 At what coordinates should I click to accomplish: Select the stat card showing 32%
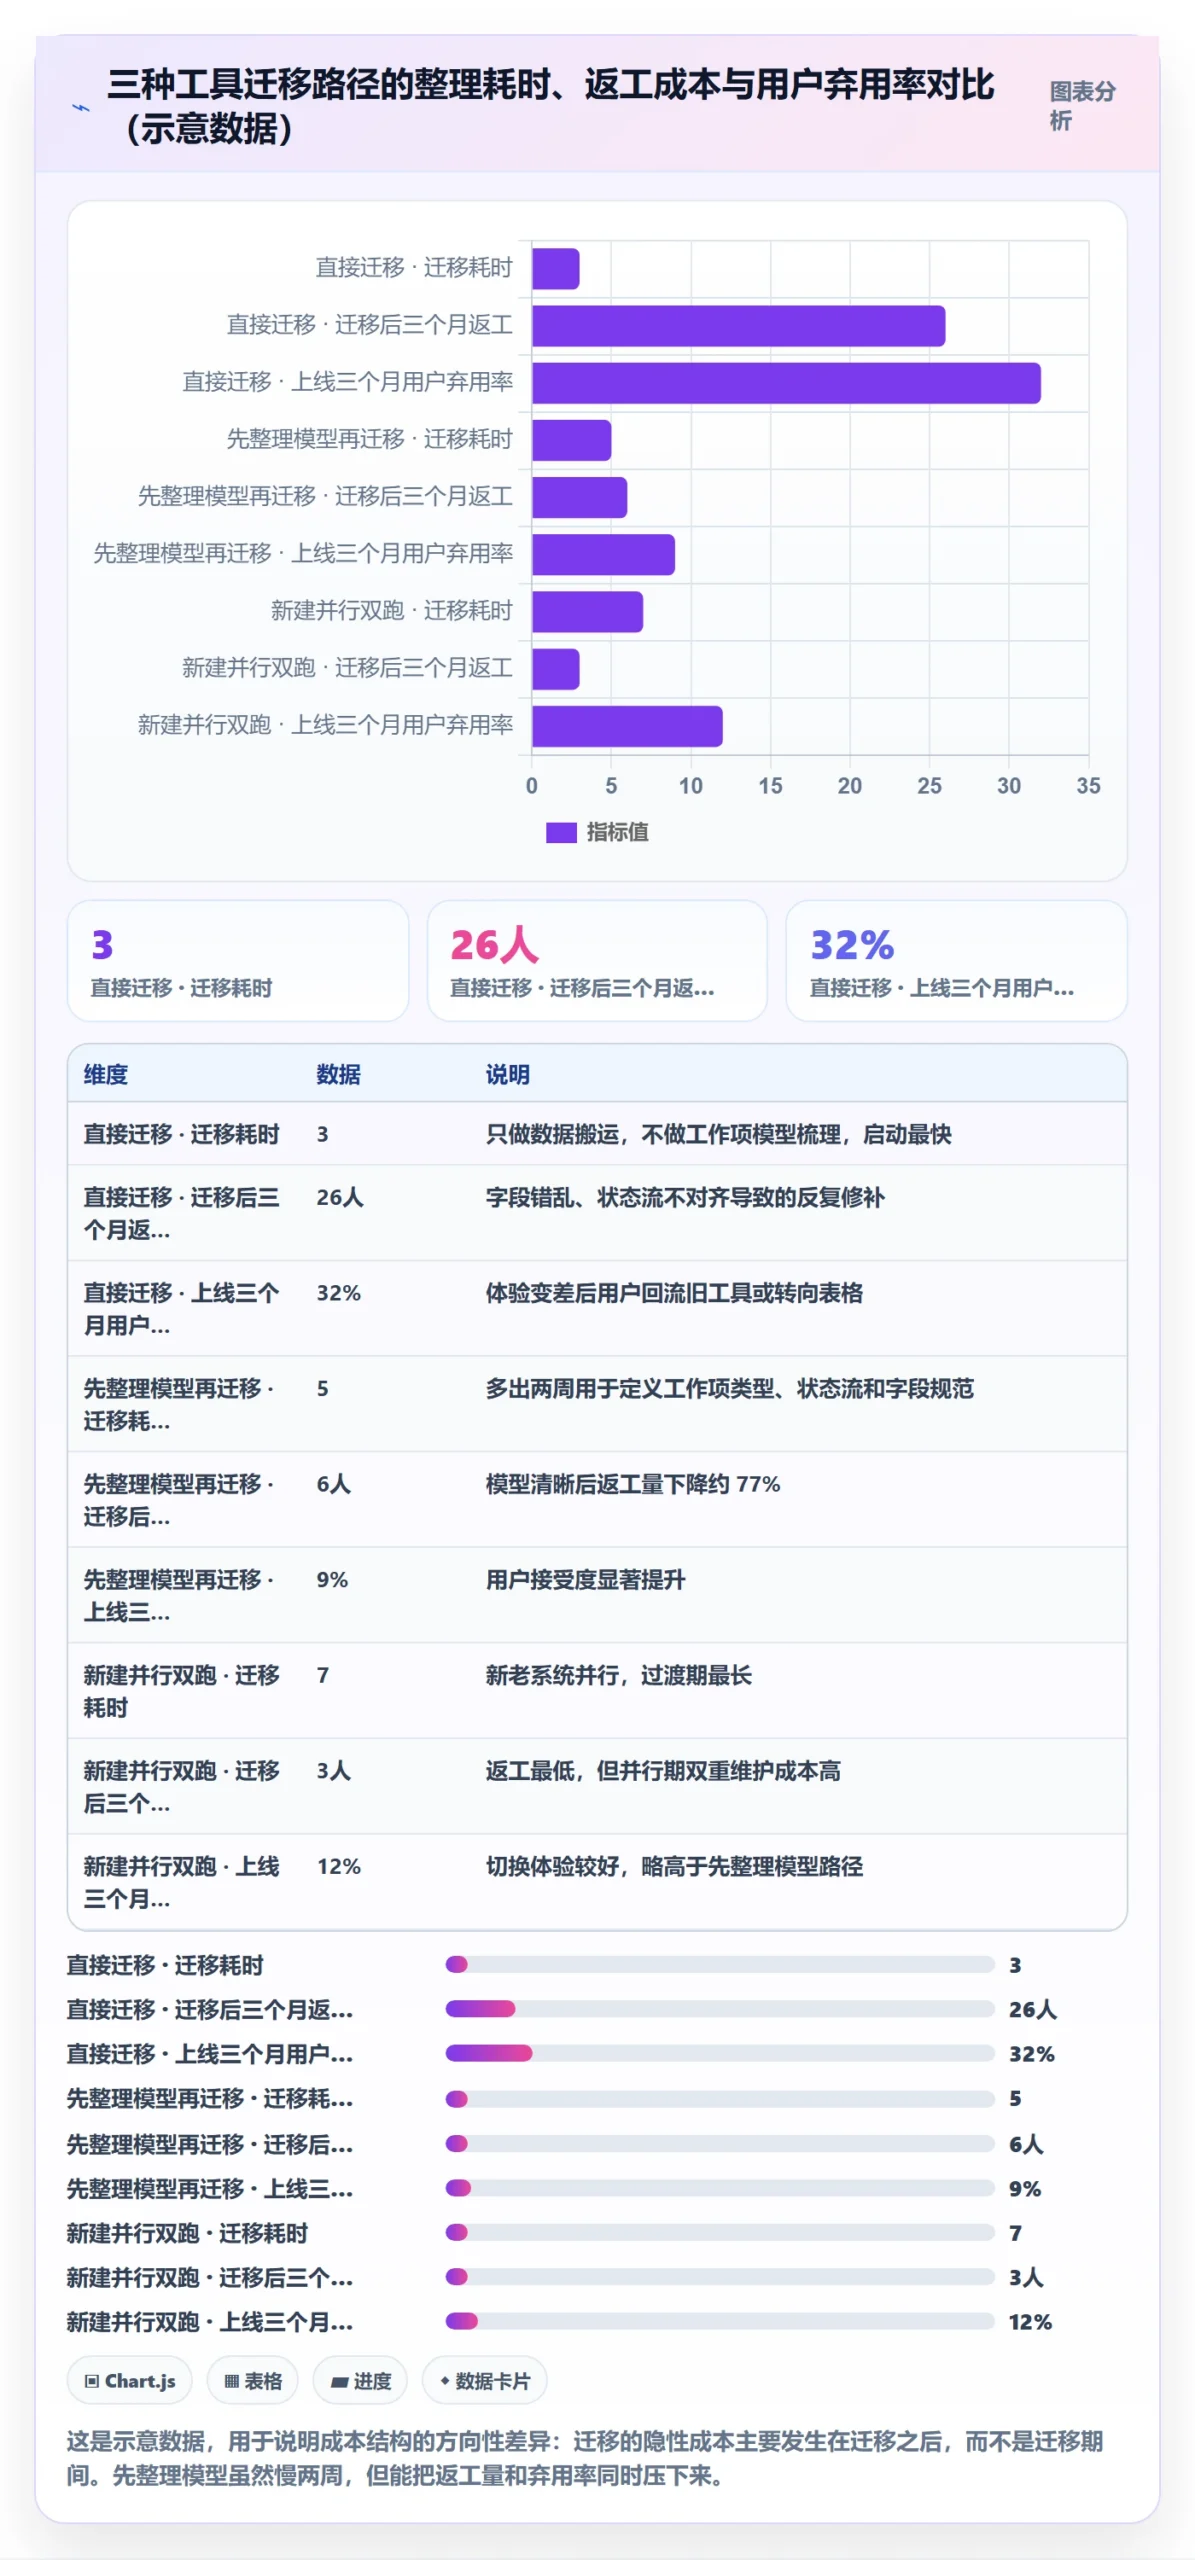956,961
